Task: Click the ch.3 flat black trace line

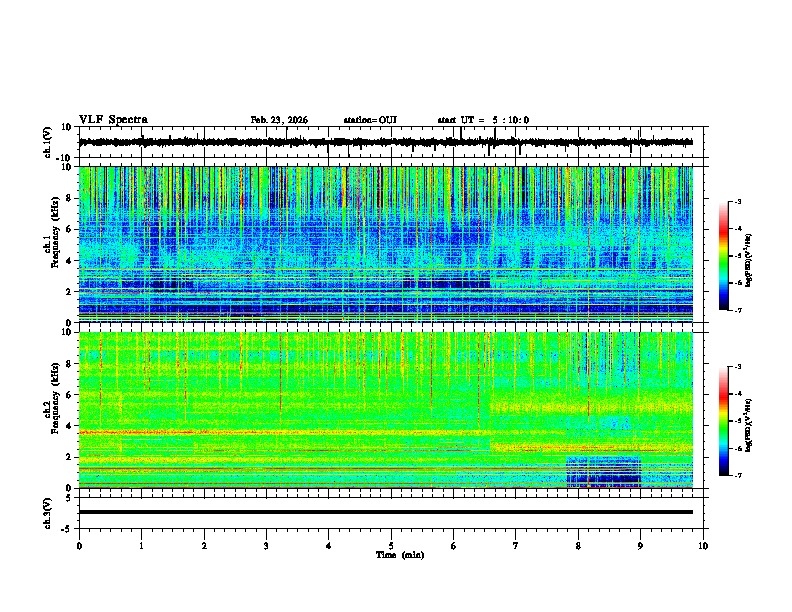Action: 385,512
